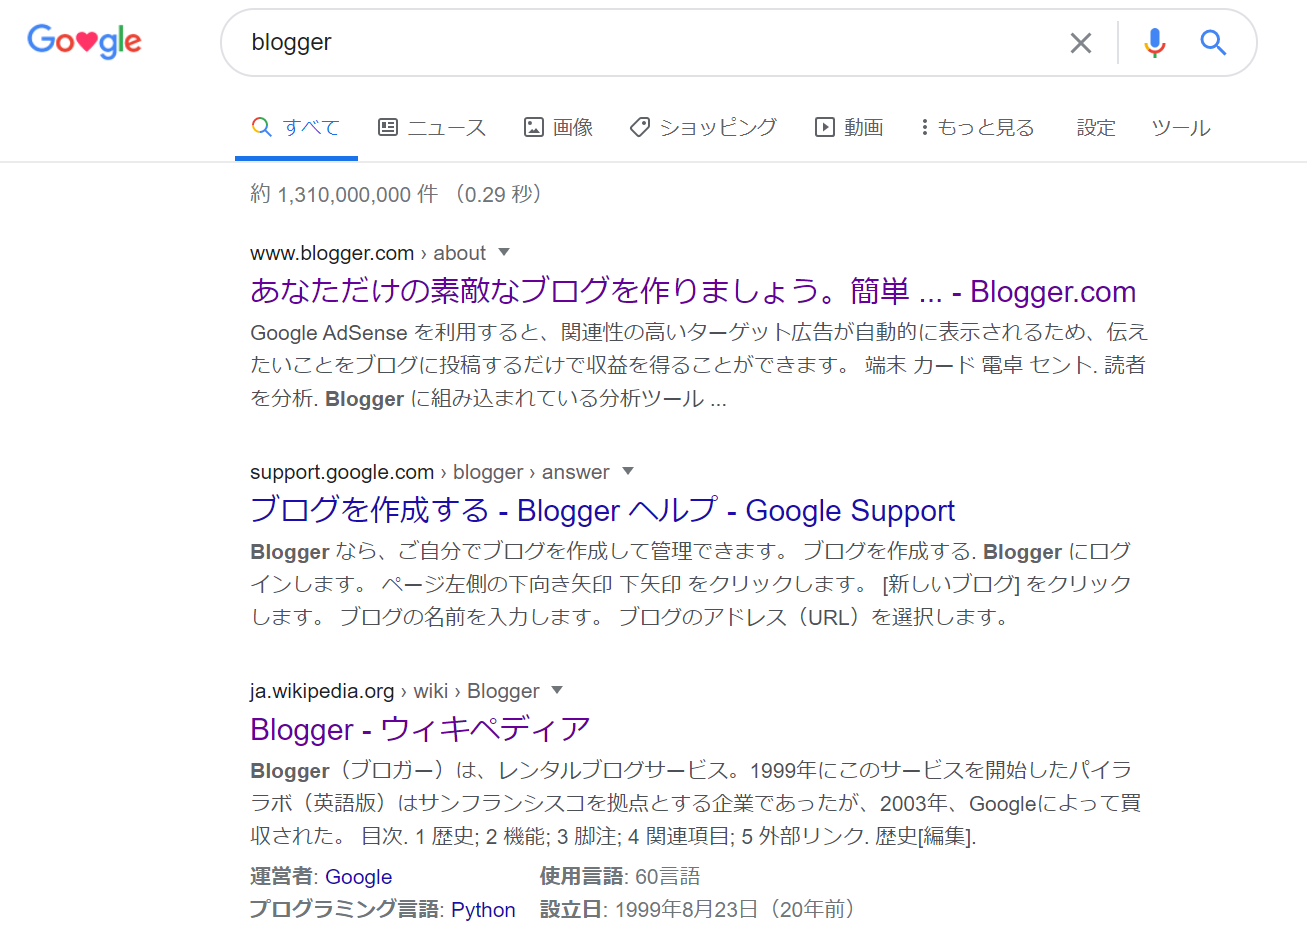The width and height of the screenshot is (1307, 931).
Task: Clear the search box with X icon
Action: (x=1081, y=43)
